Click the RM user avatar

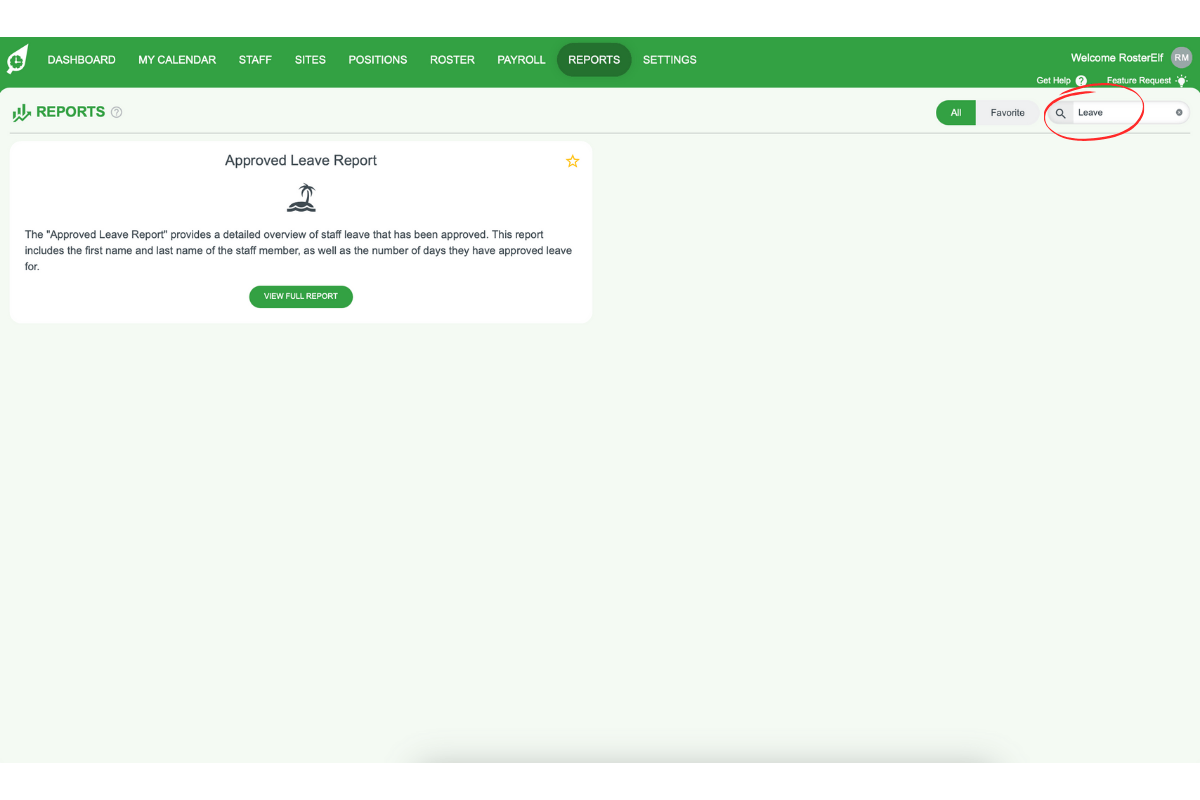tap(1182, 58)
